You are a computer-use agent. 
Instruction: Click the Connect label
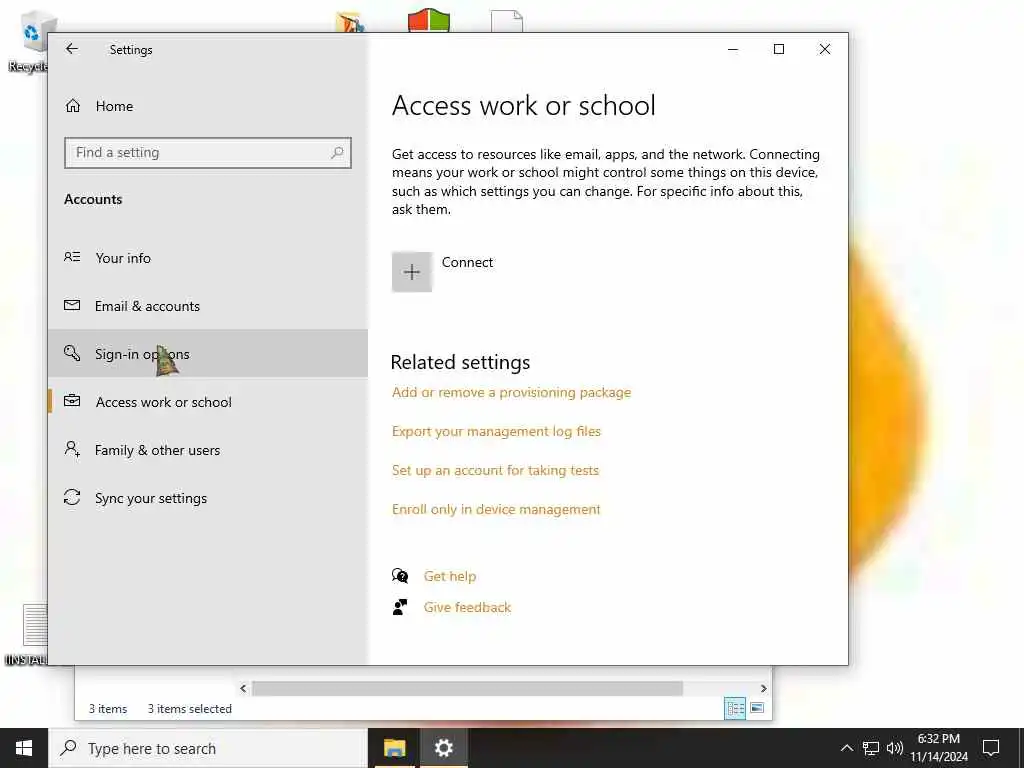coord(467,263)
